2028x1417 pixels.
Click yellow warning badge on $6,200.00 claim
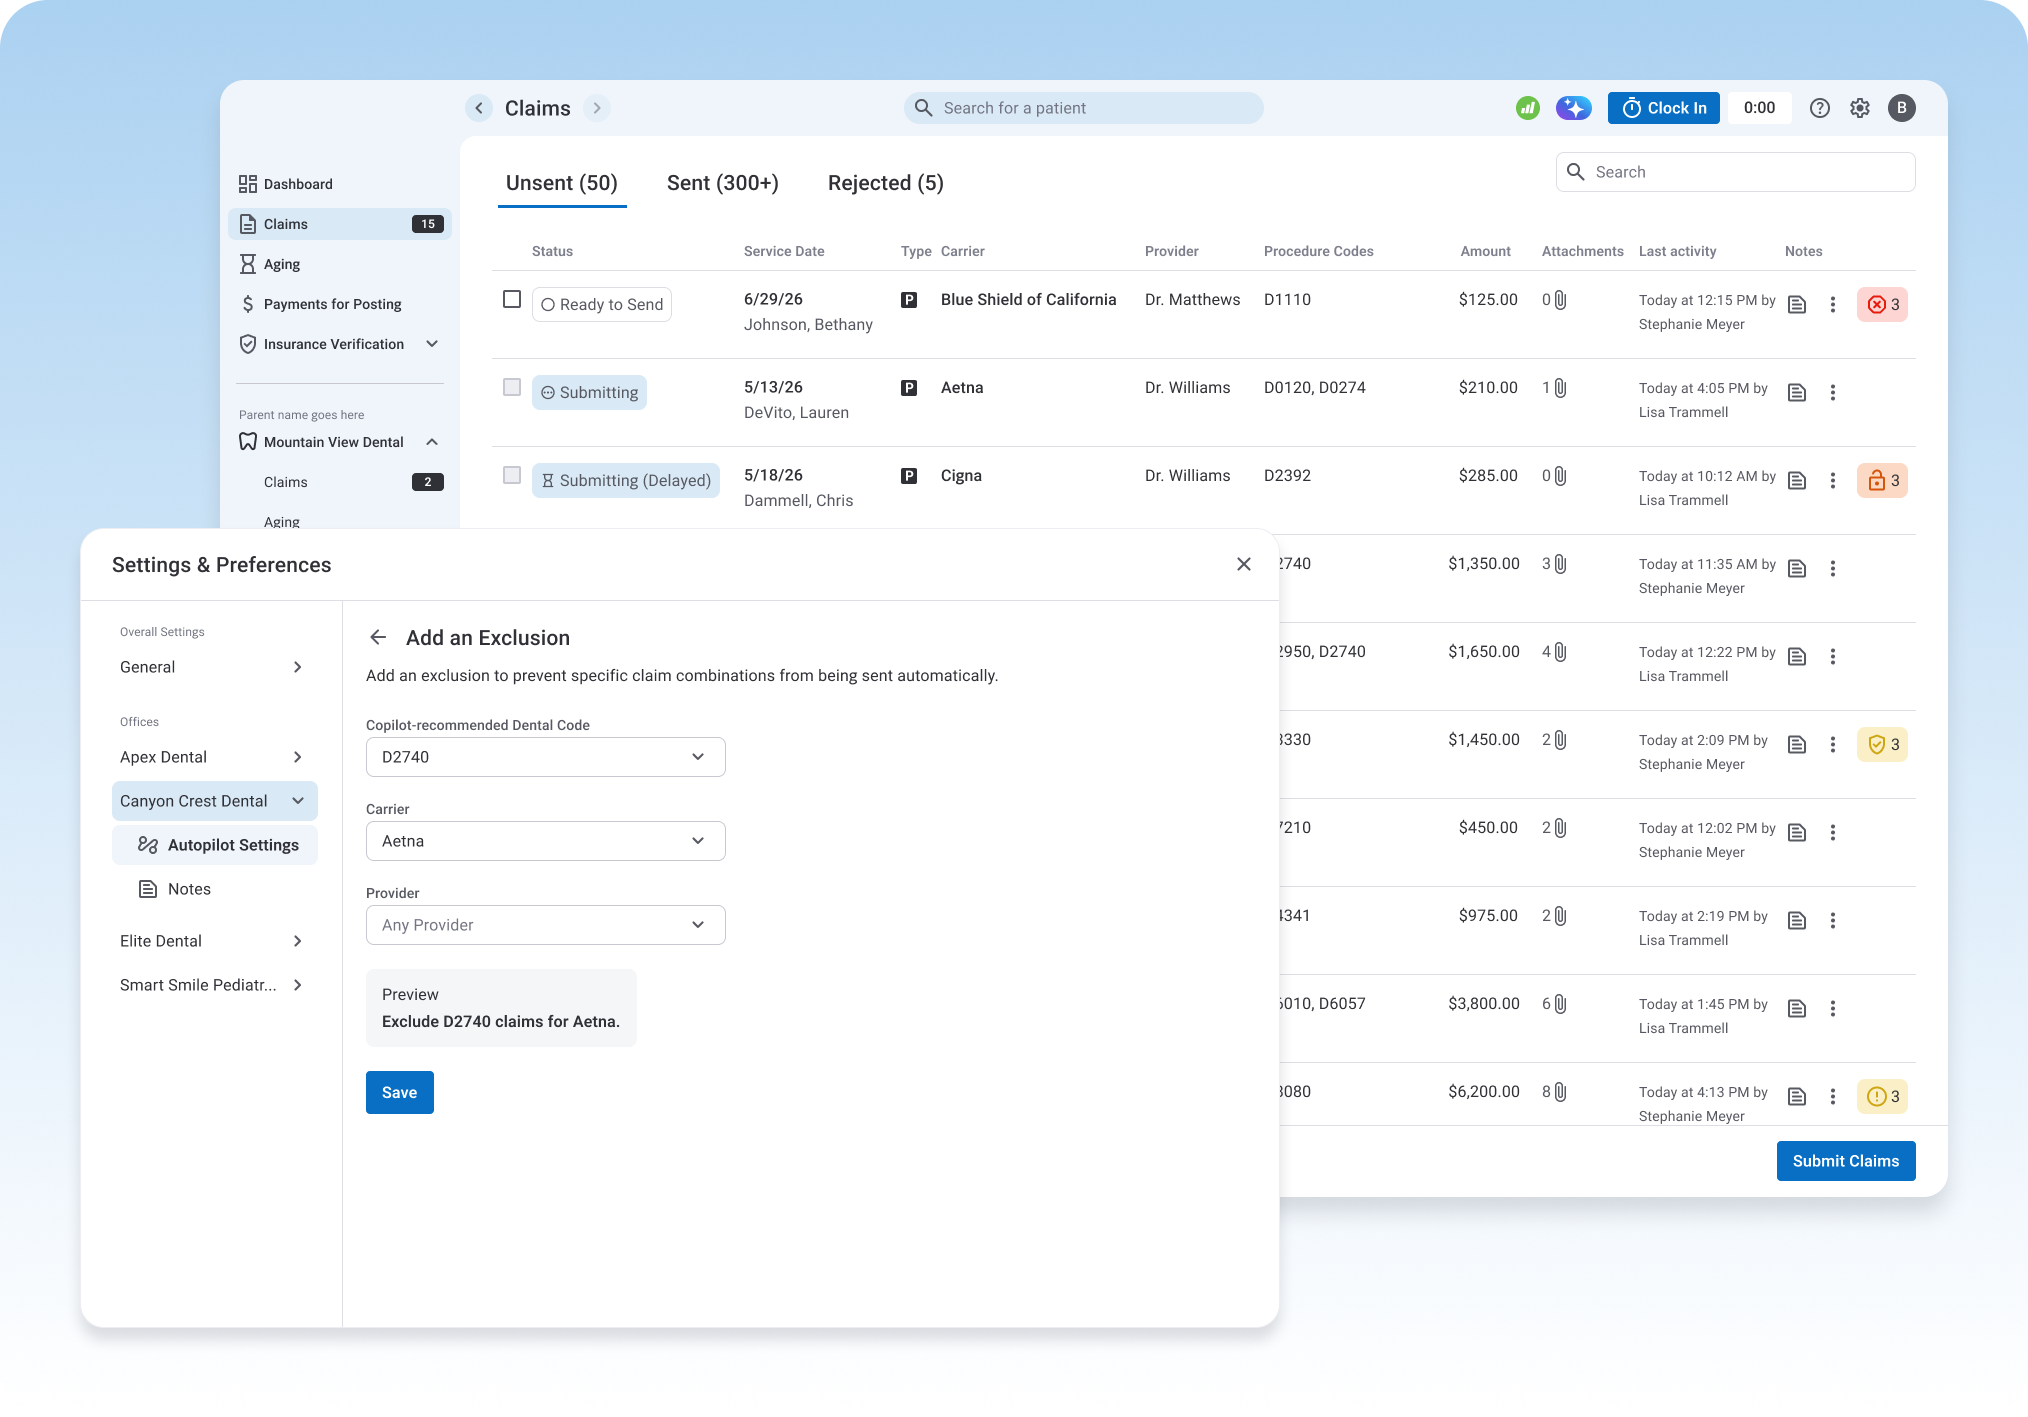tap(1882, 1097)
